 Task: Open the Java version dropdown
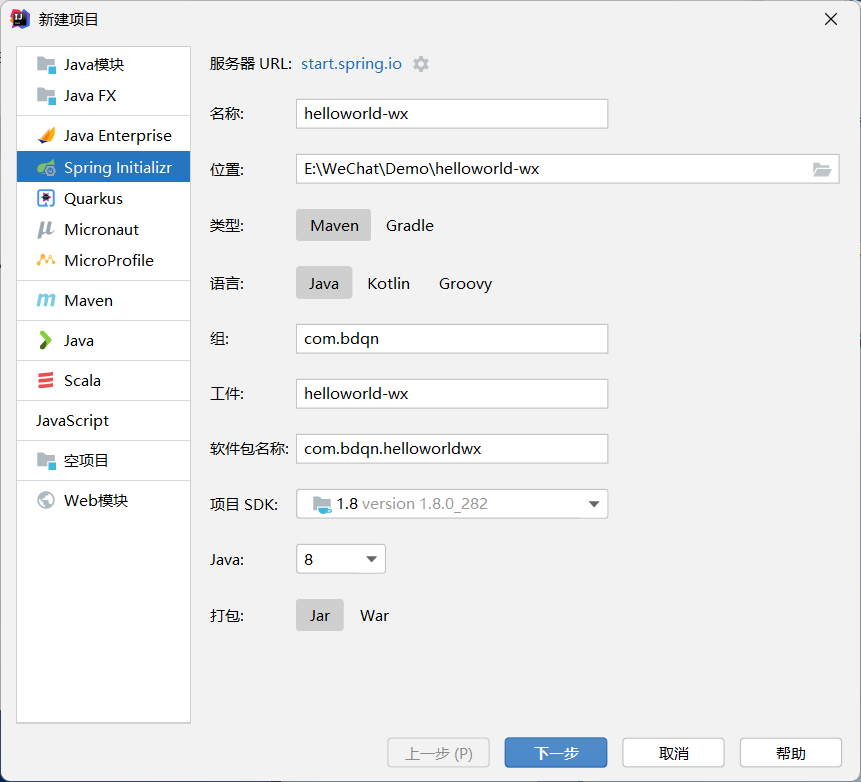click(x=341, y=559)
